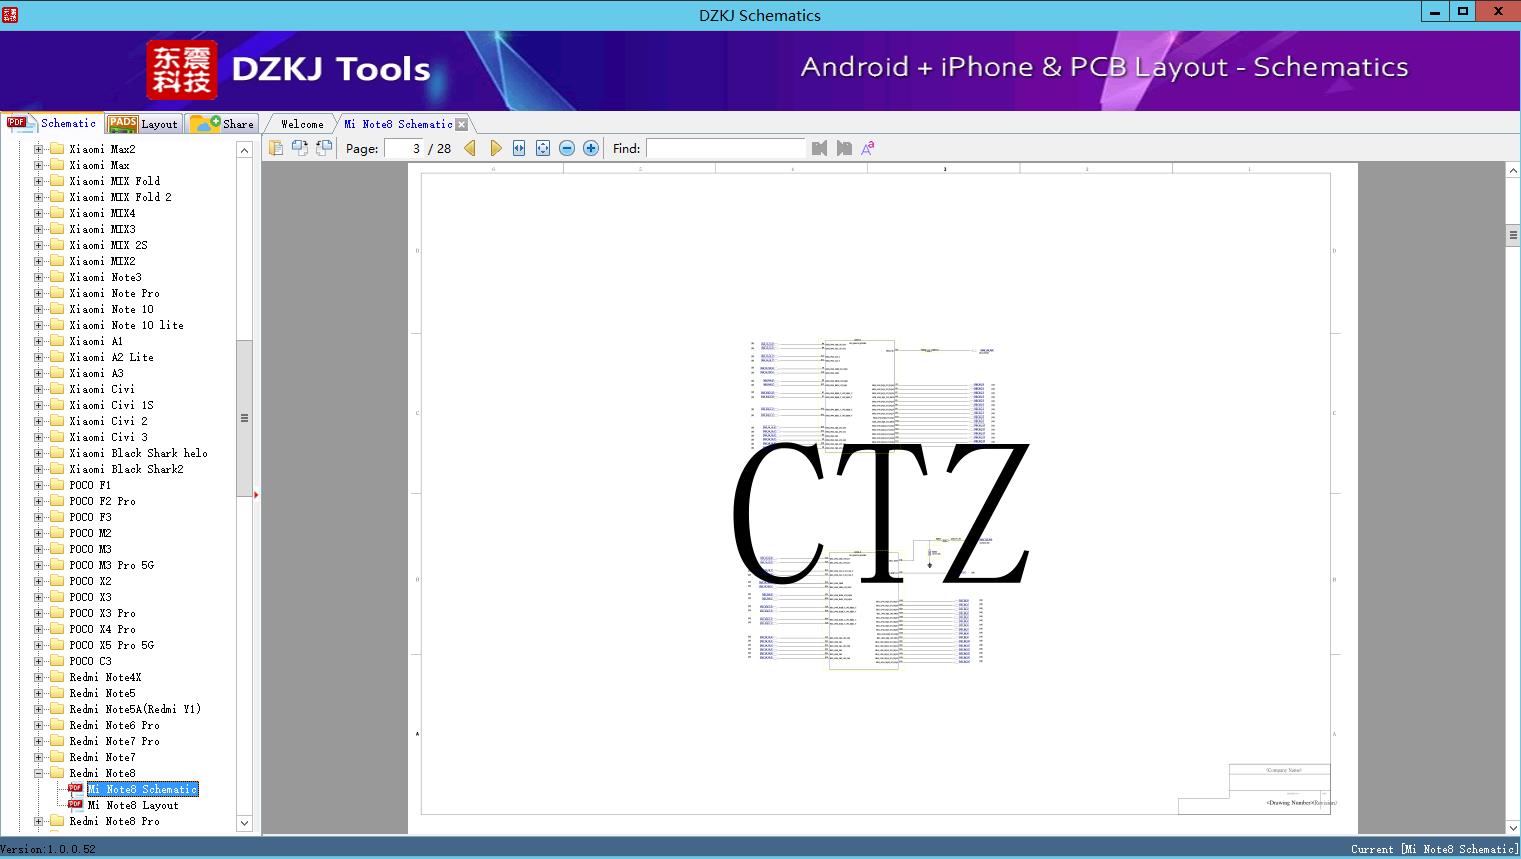Click document view scroll-up arrow
The image size is (1521, 859).
(x=1513, y=171)
